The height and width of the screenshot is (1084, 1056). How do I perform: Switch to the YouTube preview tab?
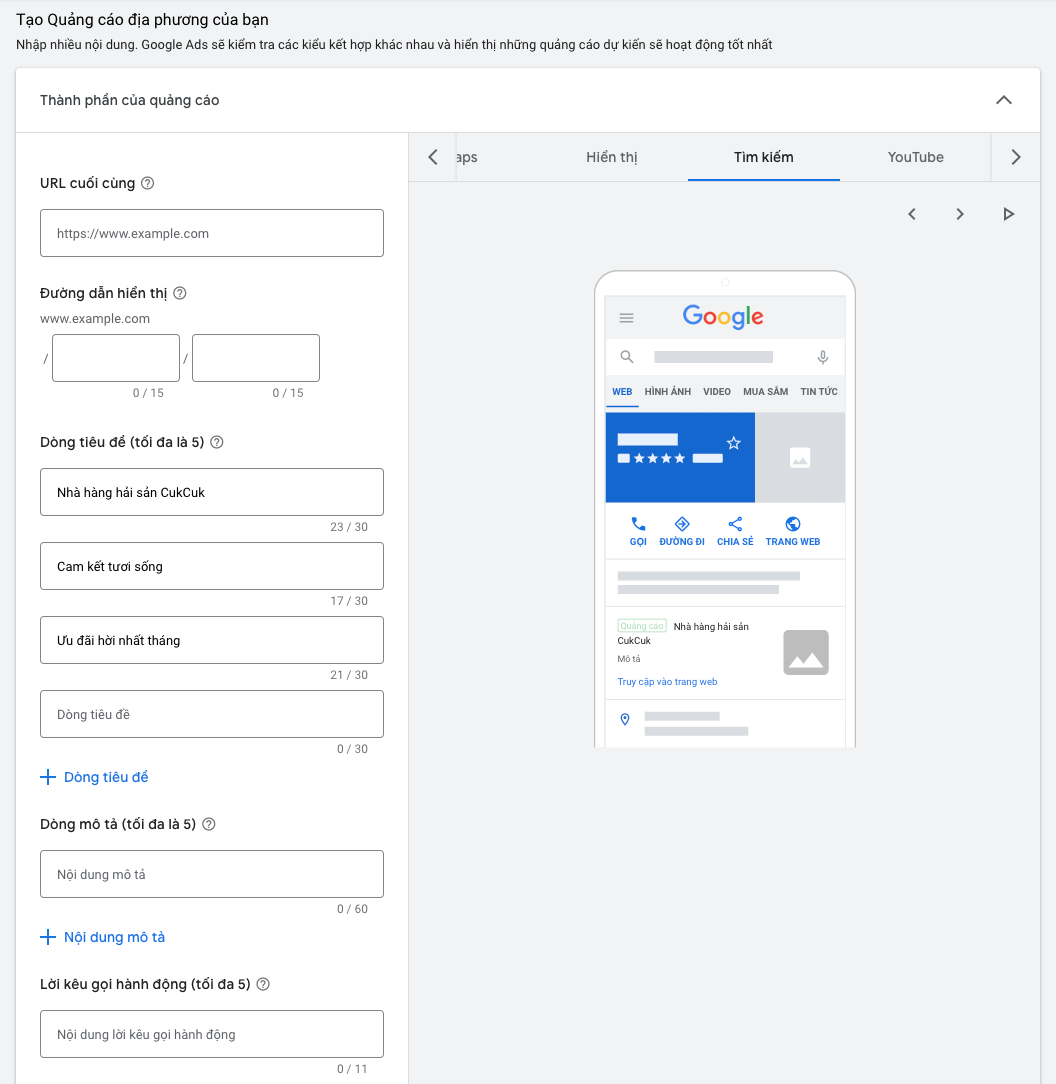(x=916, y=158)
